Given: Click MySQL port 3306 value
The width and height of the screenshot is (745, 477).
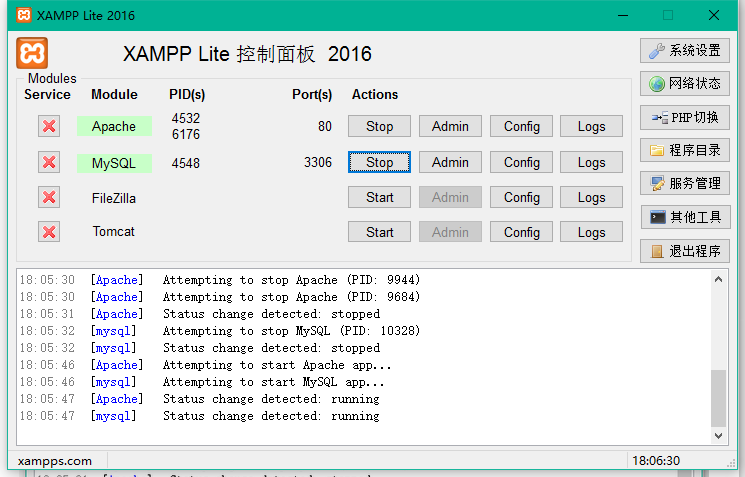Looking at the screenshot, I should [x=318, y=162].
